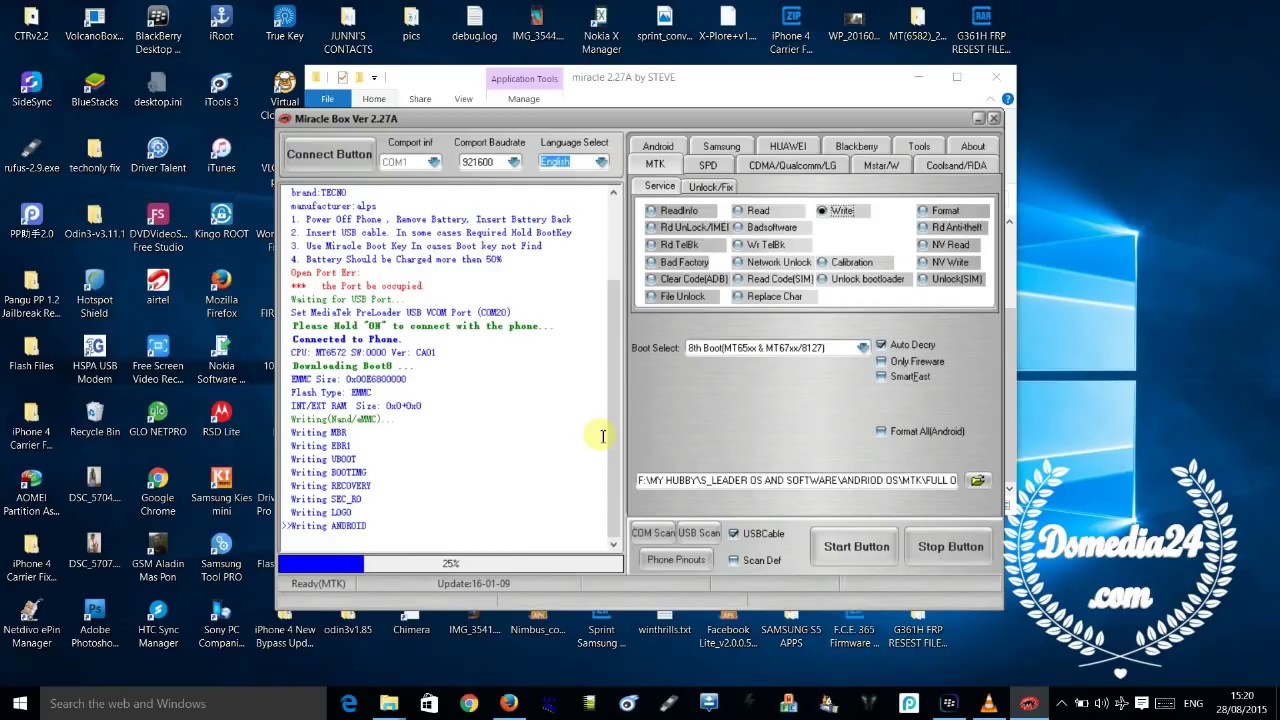Click the Start Button
The width and height of the screenshot is (1280, 720).
856,547
